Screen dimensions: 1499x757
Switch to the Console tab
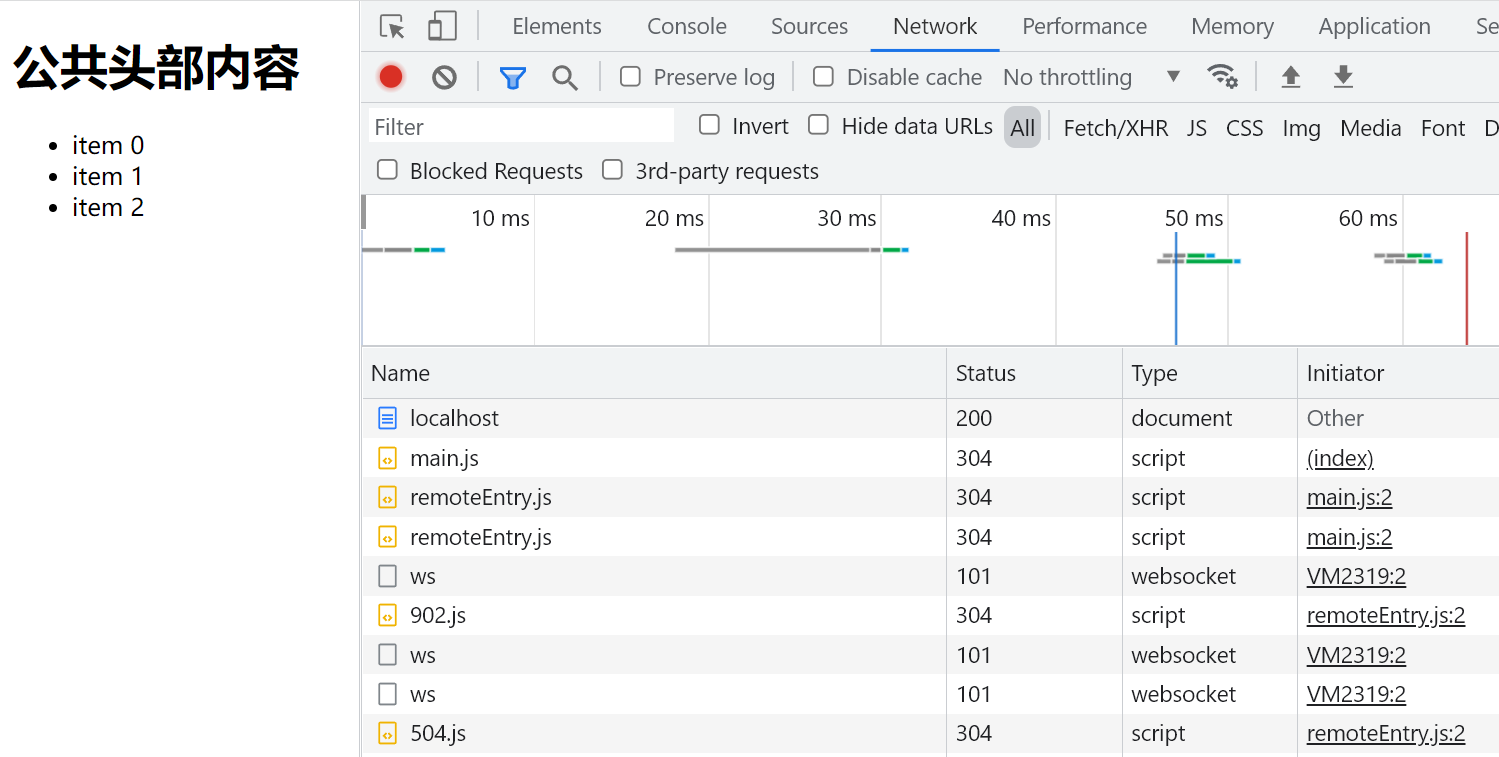coord(687,26)
